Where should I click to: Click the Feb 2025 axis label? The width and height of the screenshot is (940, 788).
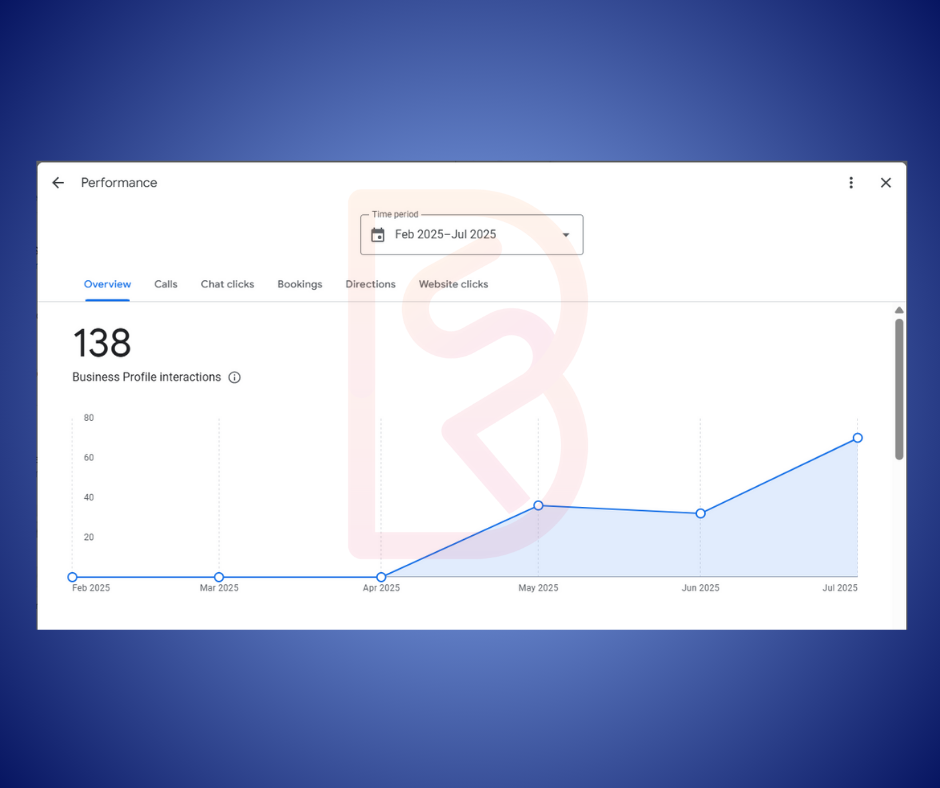pos(91,588)
